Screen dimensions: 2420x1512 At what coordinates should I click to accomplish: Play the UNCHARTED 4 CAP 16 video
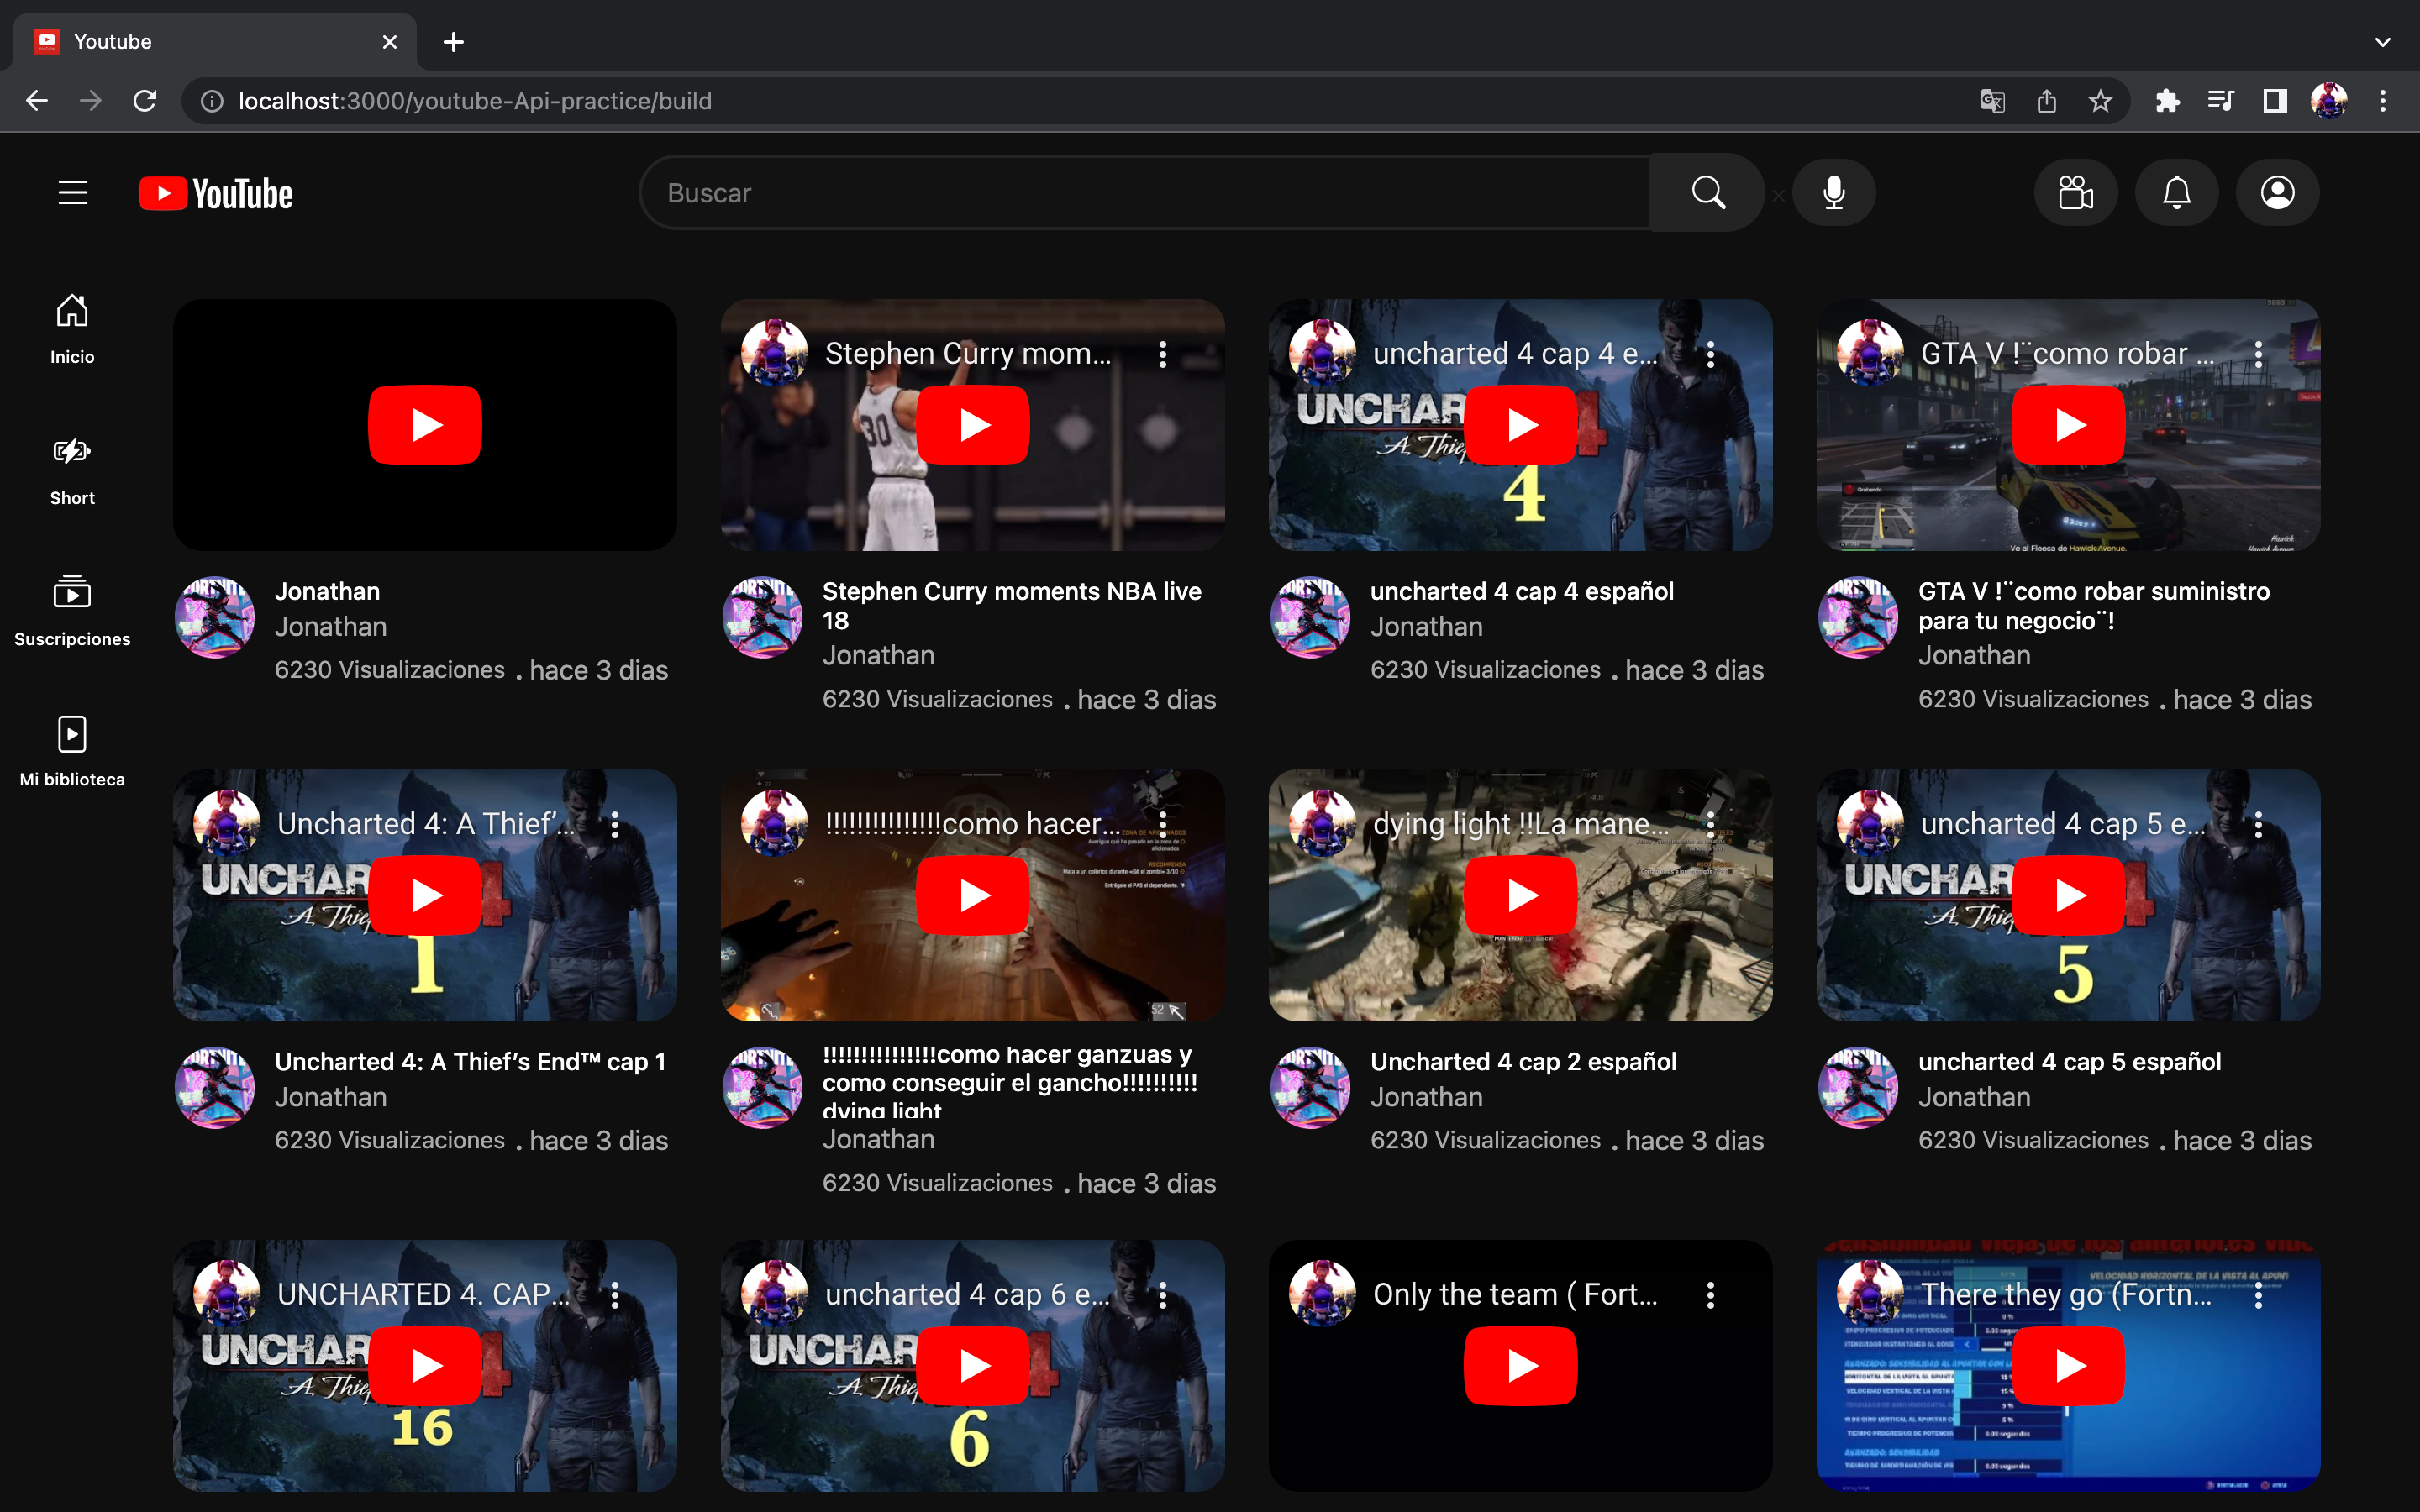coord(425,1365)
